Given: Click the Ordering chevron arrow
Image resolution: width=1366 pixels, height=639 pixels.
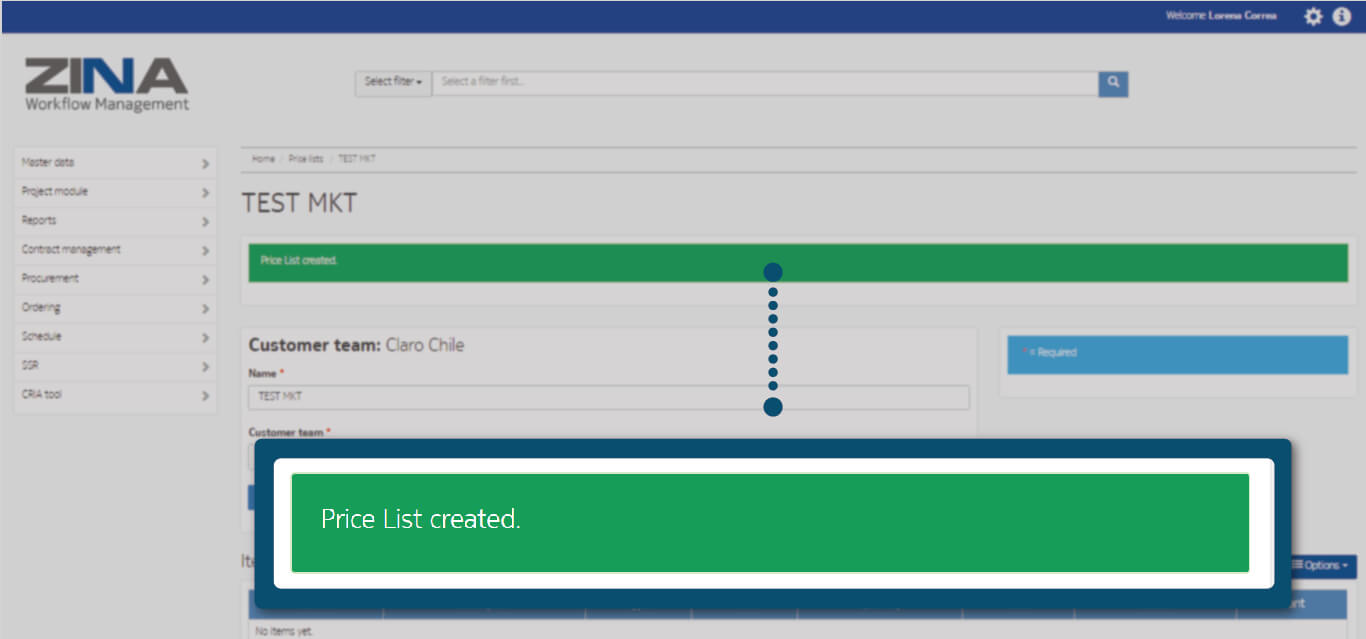Looking at the screenshot, I should (x=205, y=309).
